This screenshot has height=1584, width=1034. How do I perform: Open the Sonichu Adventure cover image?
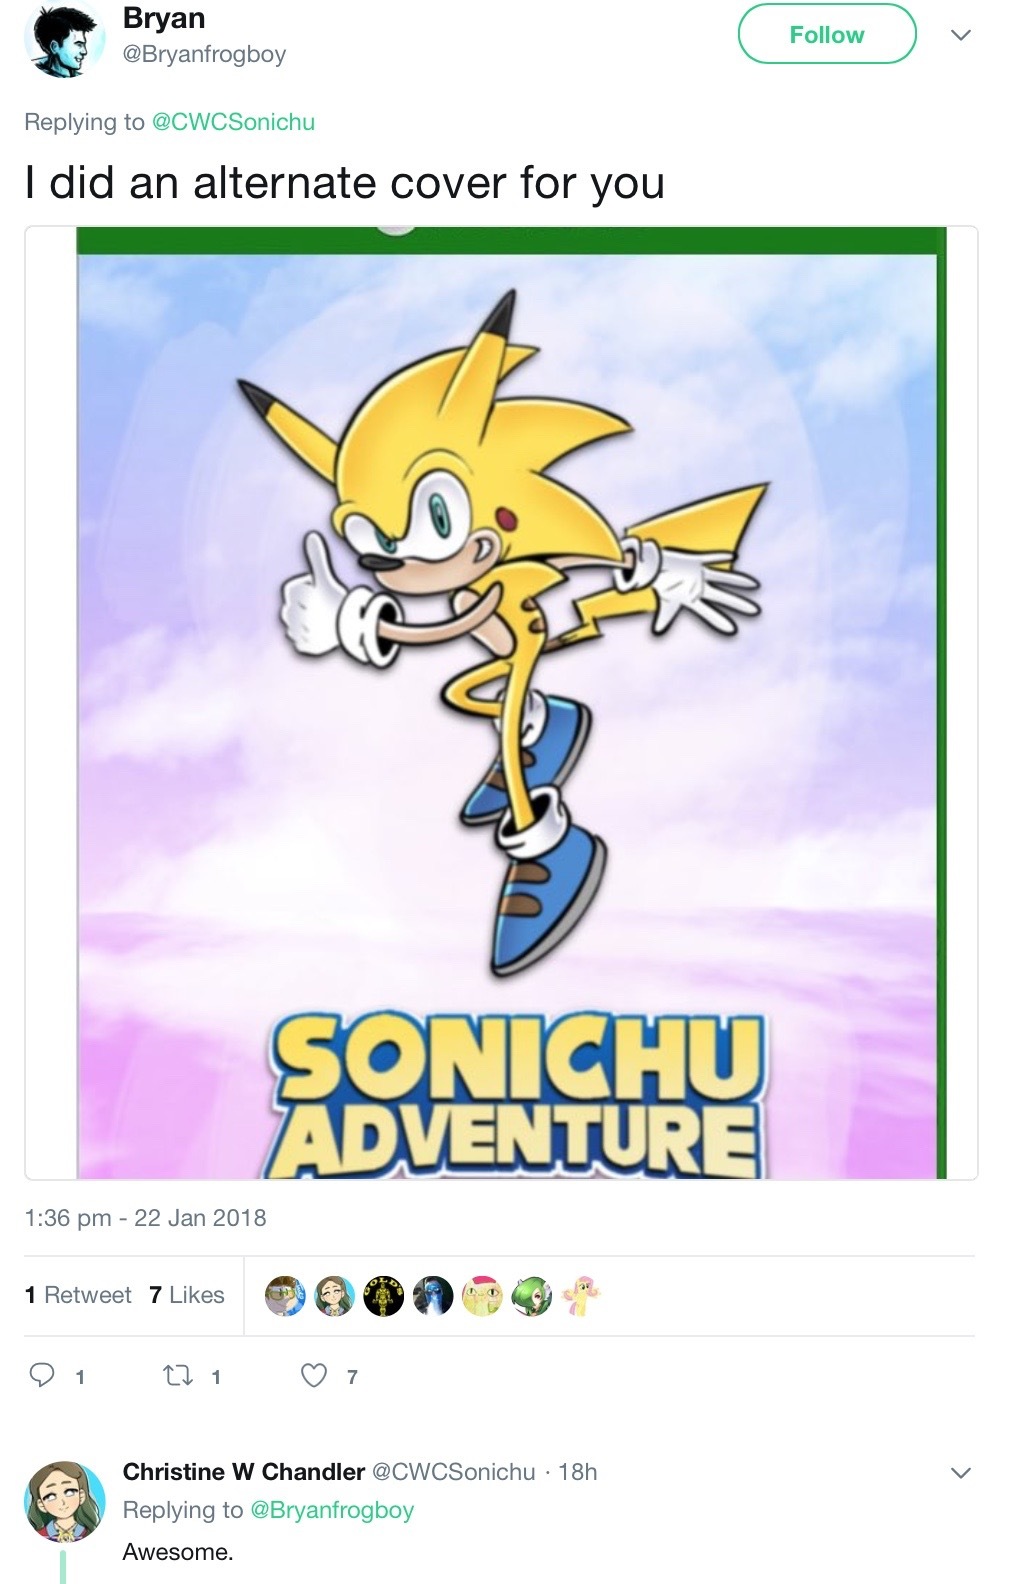pyautogui.click(x=501, y=703)
